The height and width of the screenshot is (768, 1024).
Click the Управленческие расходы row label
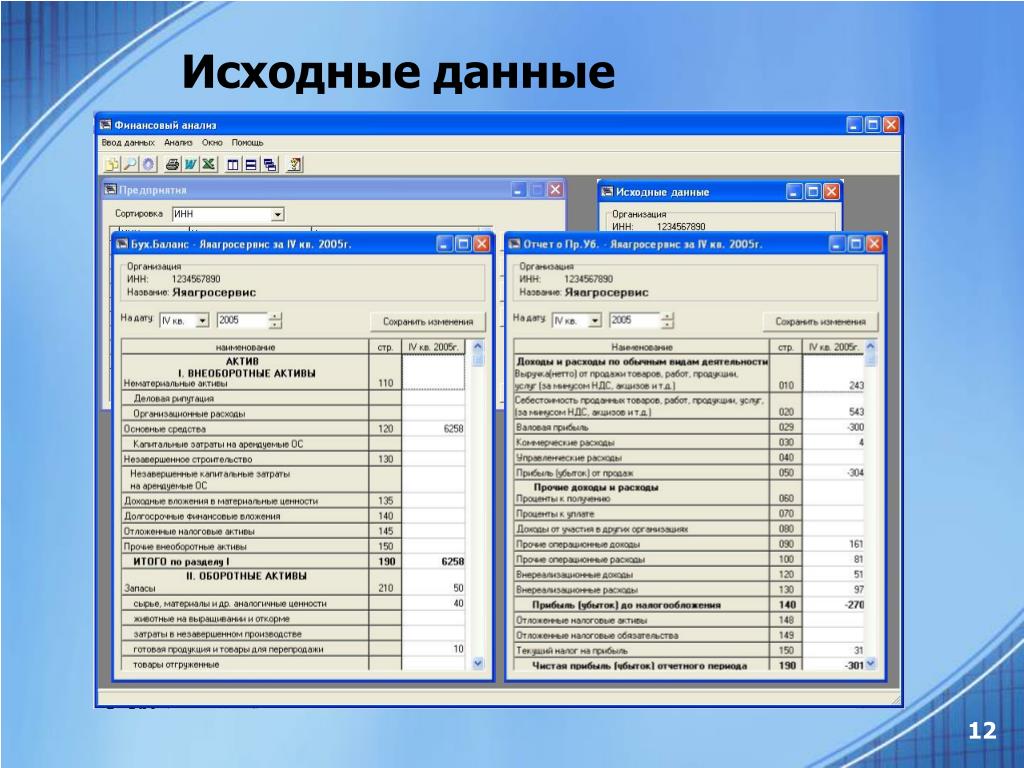(569, 458)
